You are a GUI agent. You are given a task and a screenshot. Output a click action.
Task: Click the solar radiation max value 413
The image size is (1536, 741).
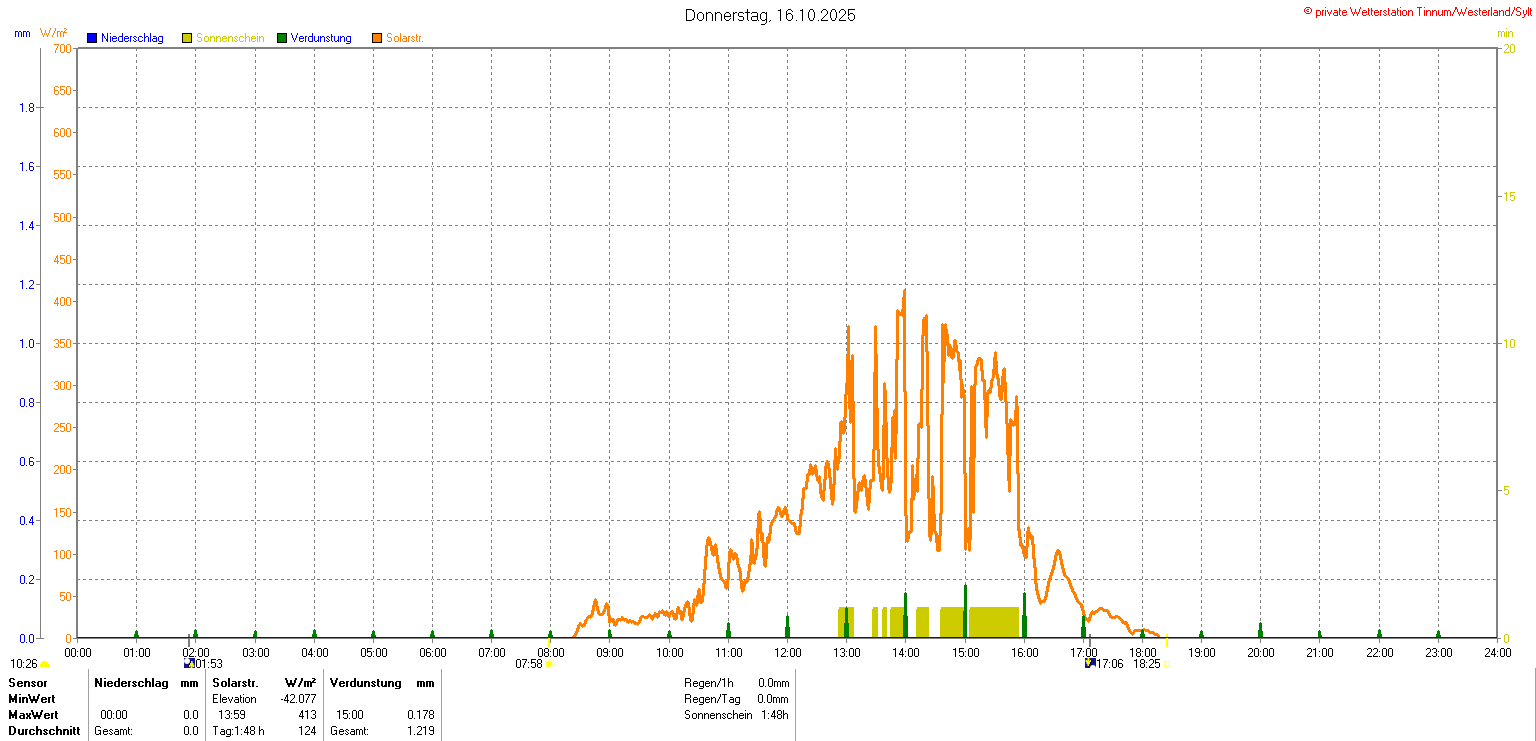307,715
